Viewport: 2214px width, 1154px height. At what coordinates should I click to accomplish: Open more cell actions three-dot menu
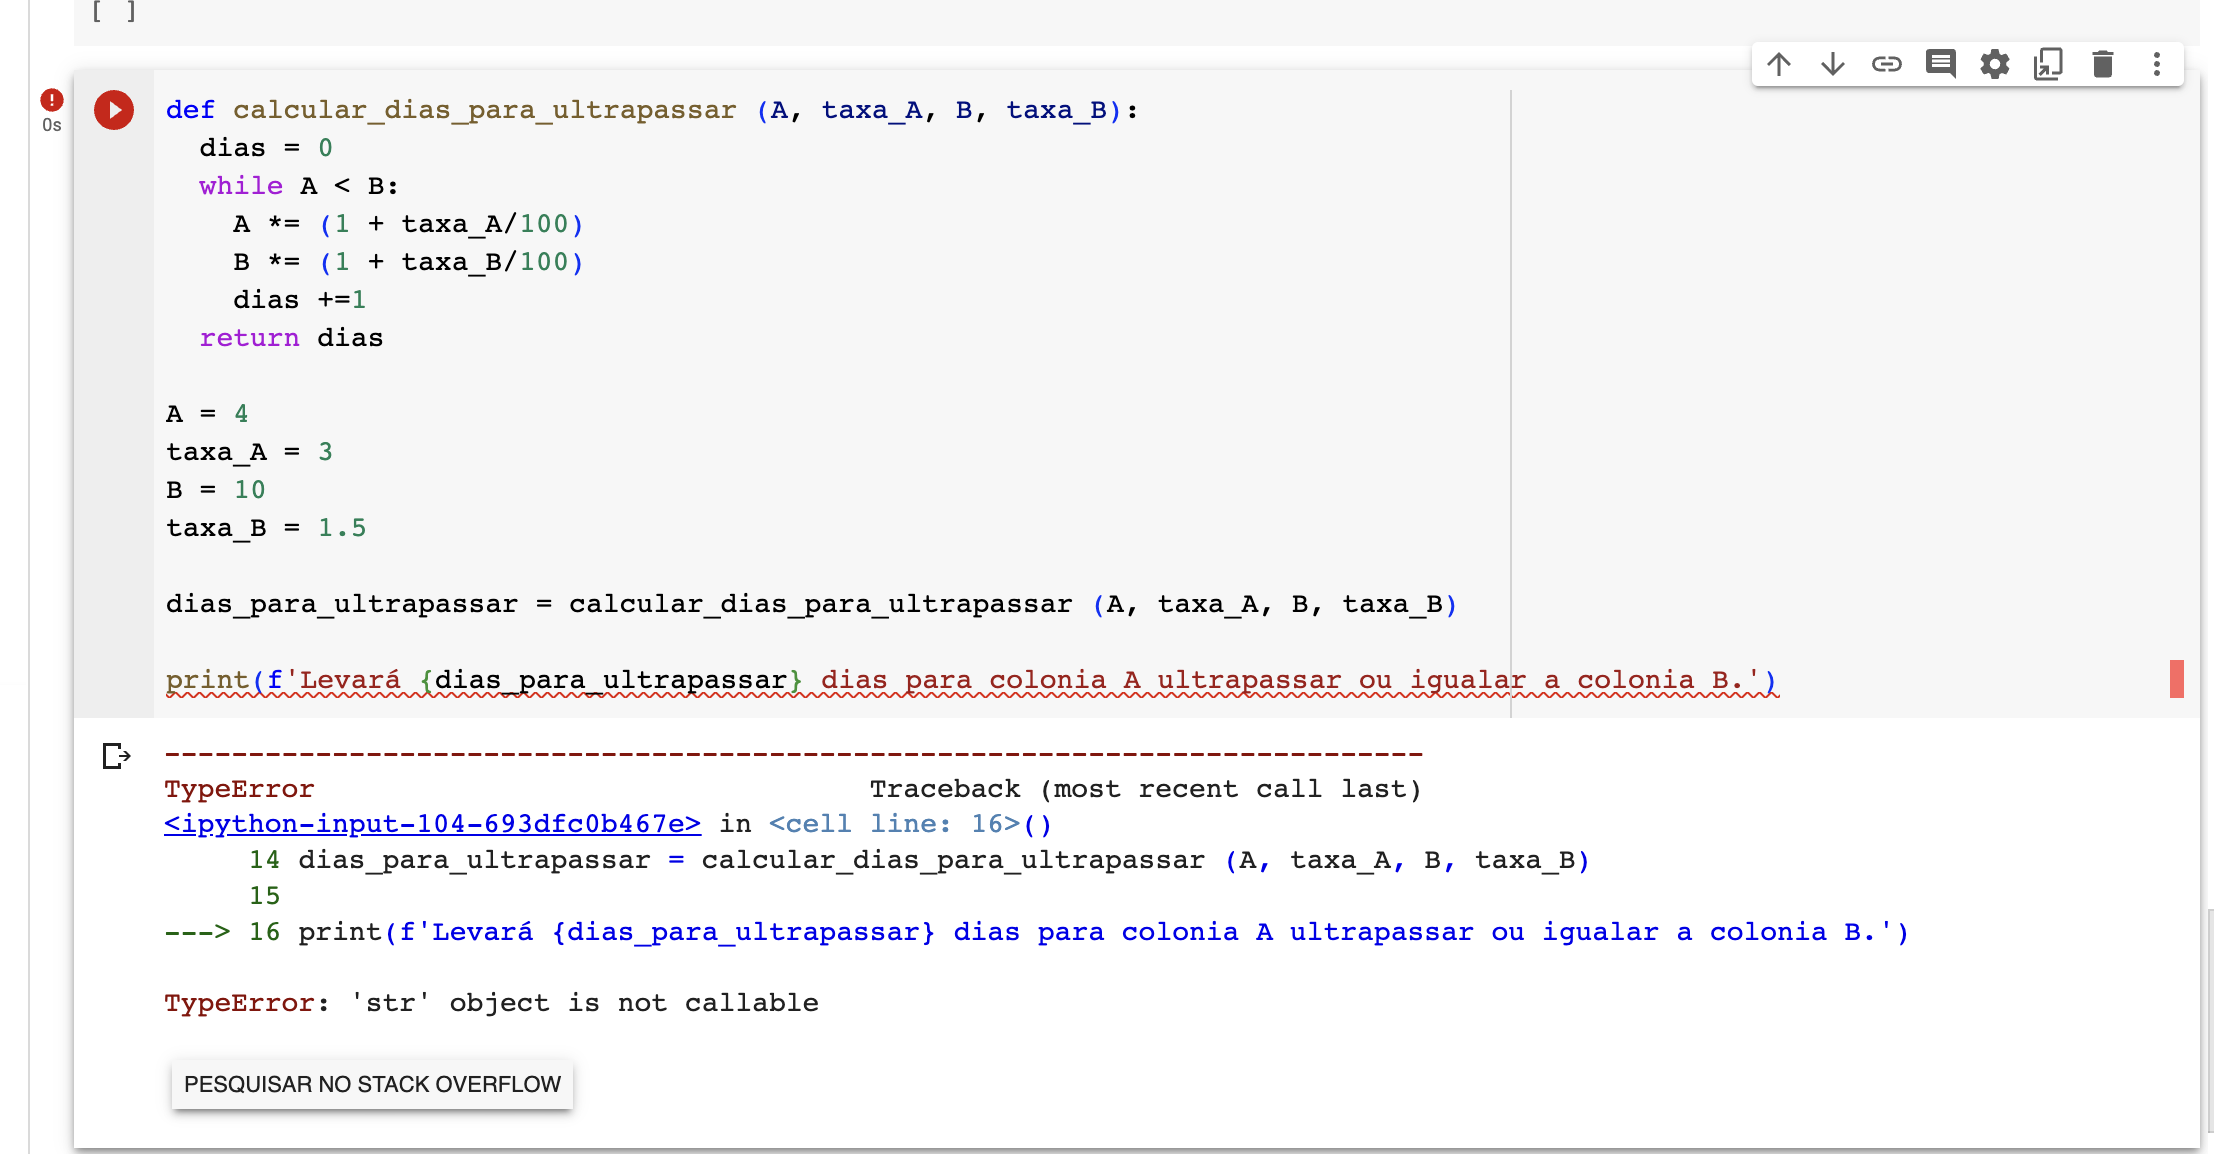[x=2157, y=65]
